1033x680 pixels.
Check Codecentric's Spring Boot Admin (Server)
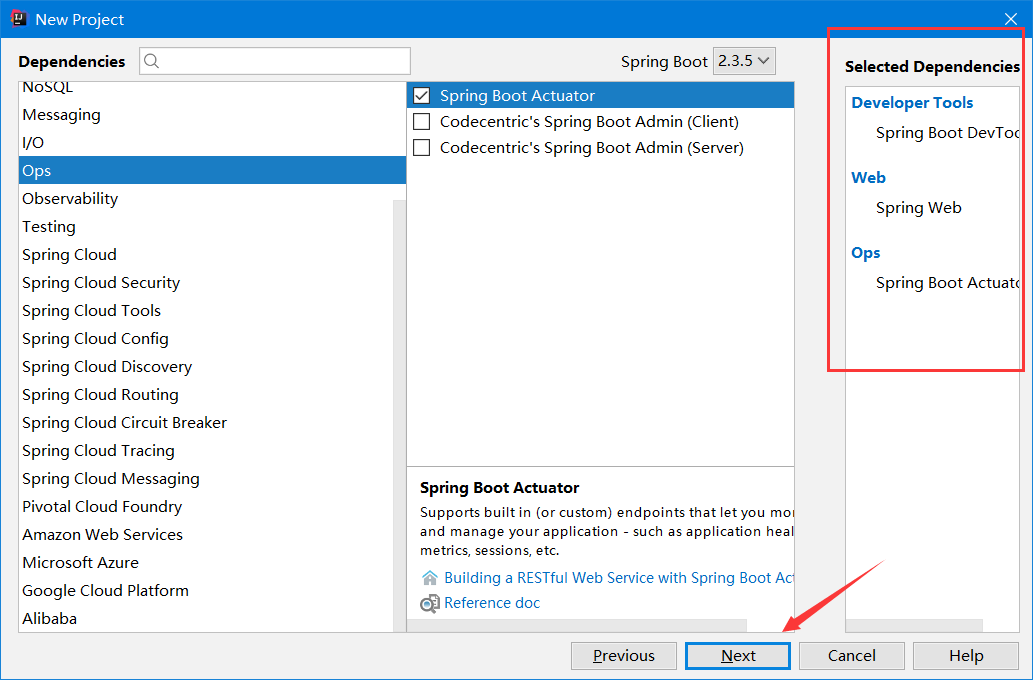(x=422, y=148)
